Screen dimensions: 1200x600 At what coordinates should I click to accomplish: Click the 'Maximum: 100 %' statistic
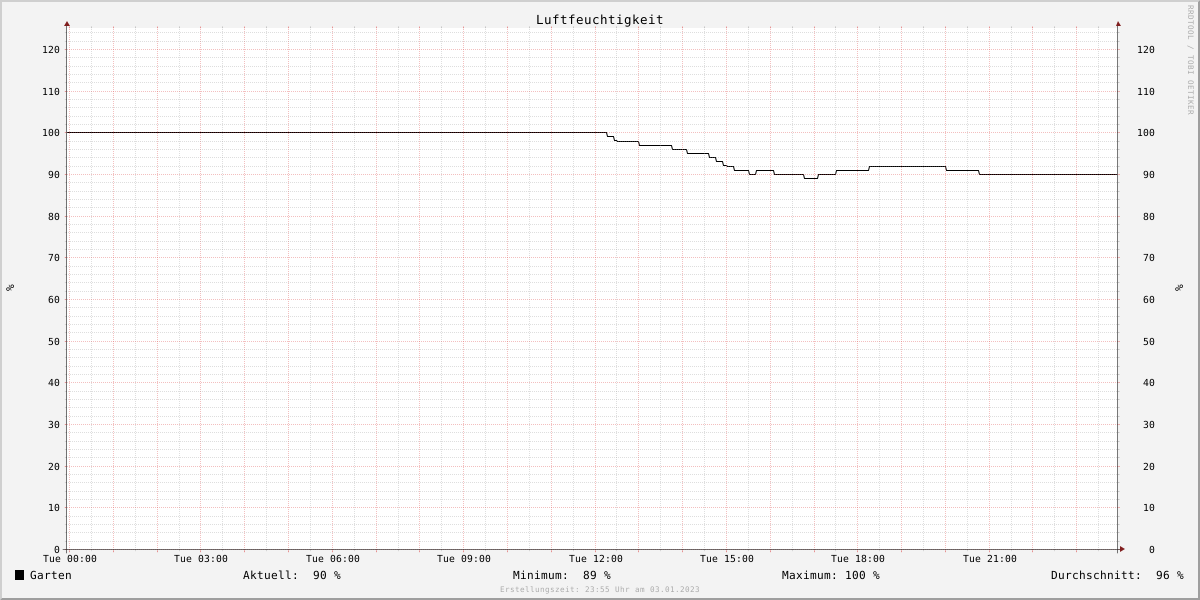[x=831, y=575]
